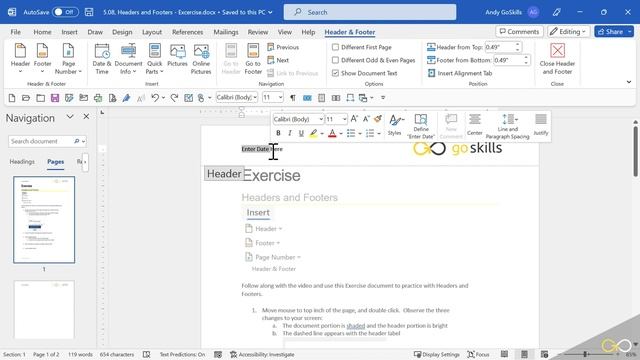Open the Footer gallery in ribbon
Viewport: 640px width, 360px height.
(42, 58)
